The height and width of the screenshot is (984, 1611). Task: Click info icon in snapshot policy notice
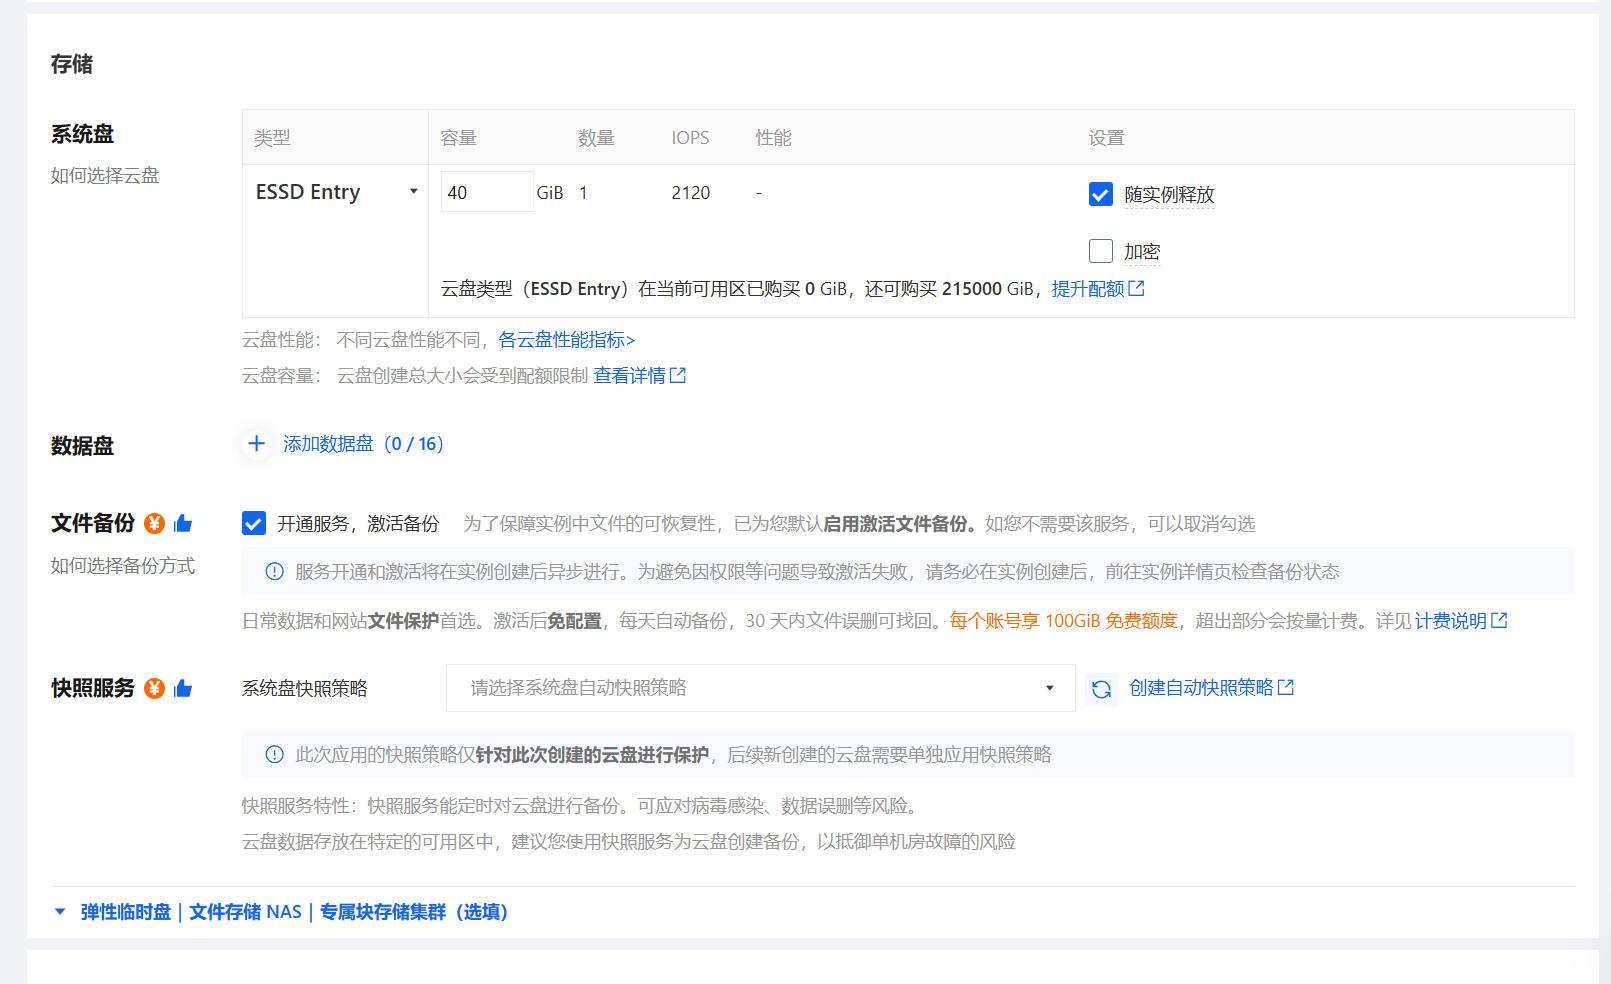(274, 754)
